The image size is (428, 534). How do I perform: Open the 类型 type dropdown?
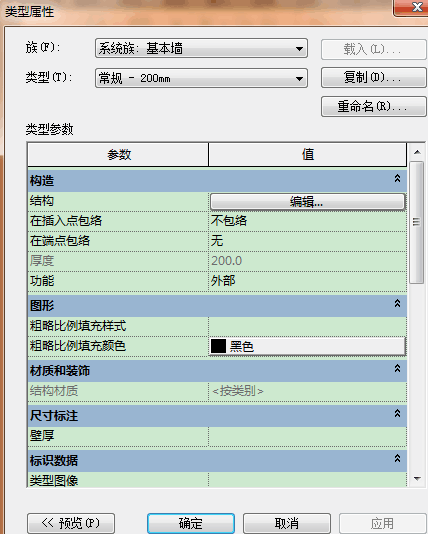point(201,78)
